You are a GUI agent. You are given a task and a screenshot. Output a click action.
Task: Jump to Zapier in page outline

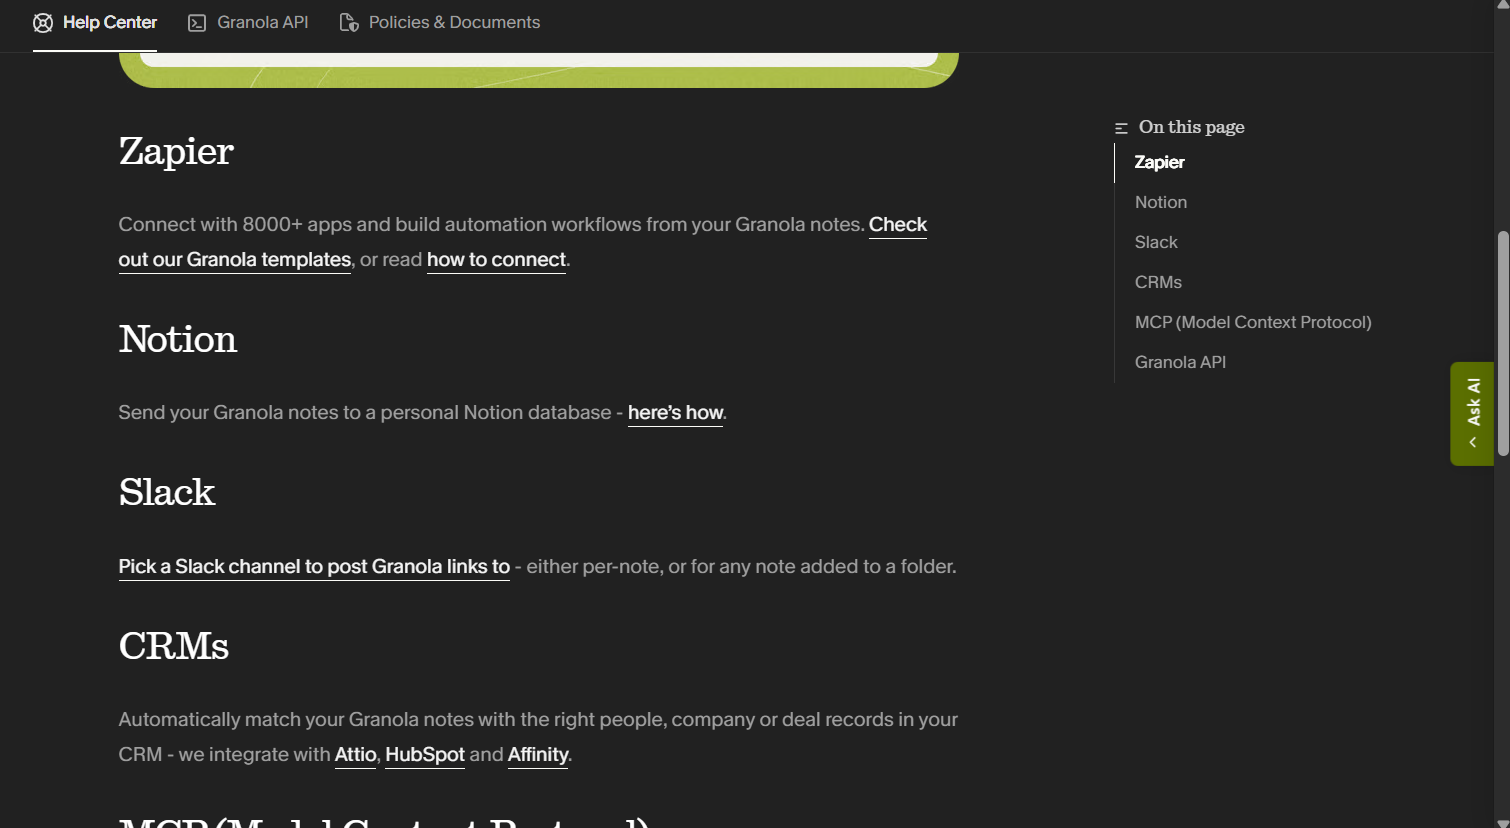(x=1159, y=162)
